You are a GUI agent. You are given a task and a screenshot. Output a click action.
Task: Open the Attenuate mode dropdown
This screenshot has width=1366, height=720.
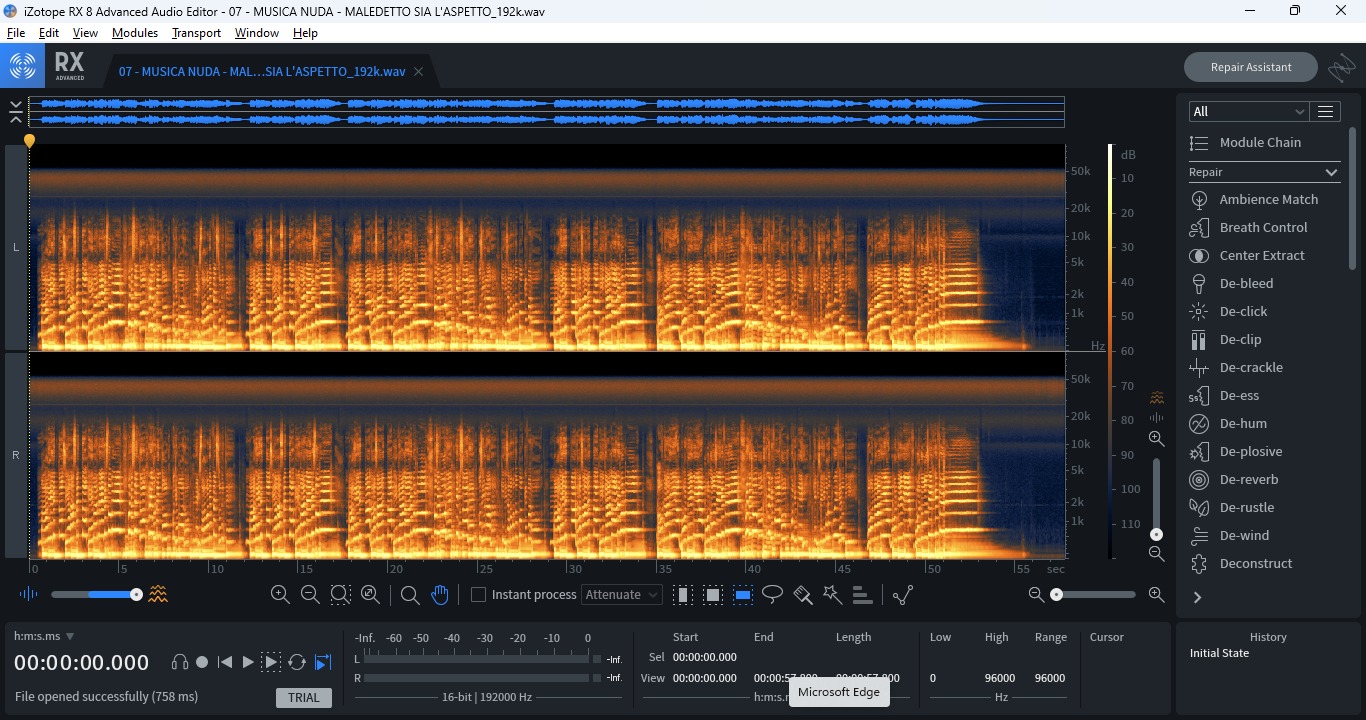coord(622,594)
